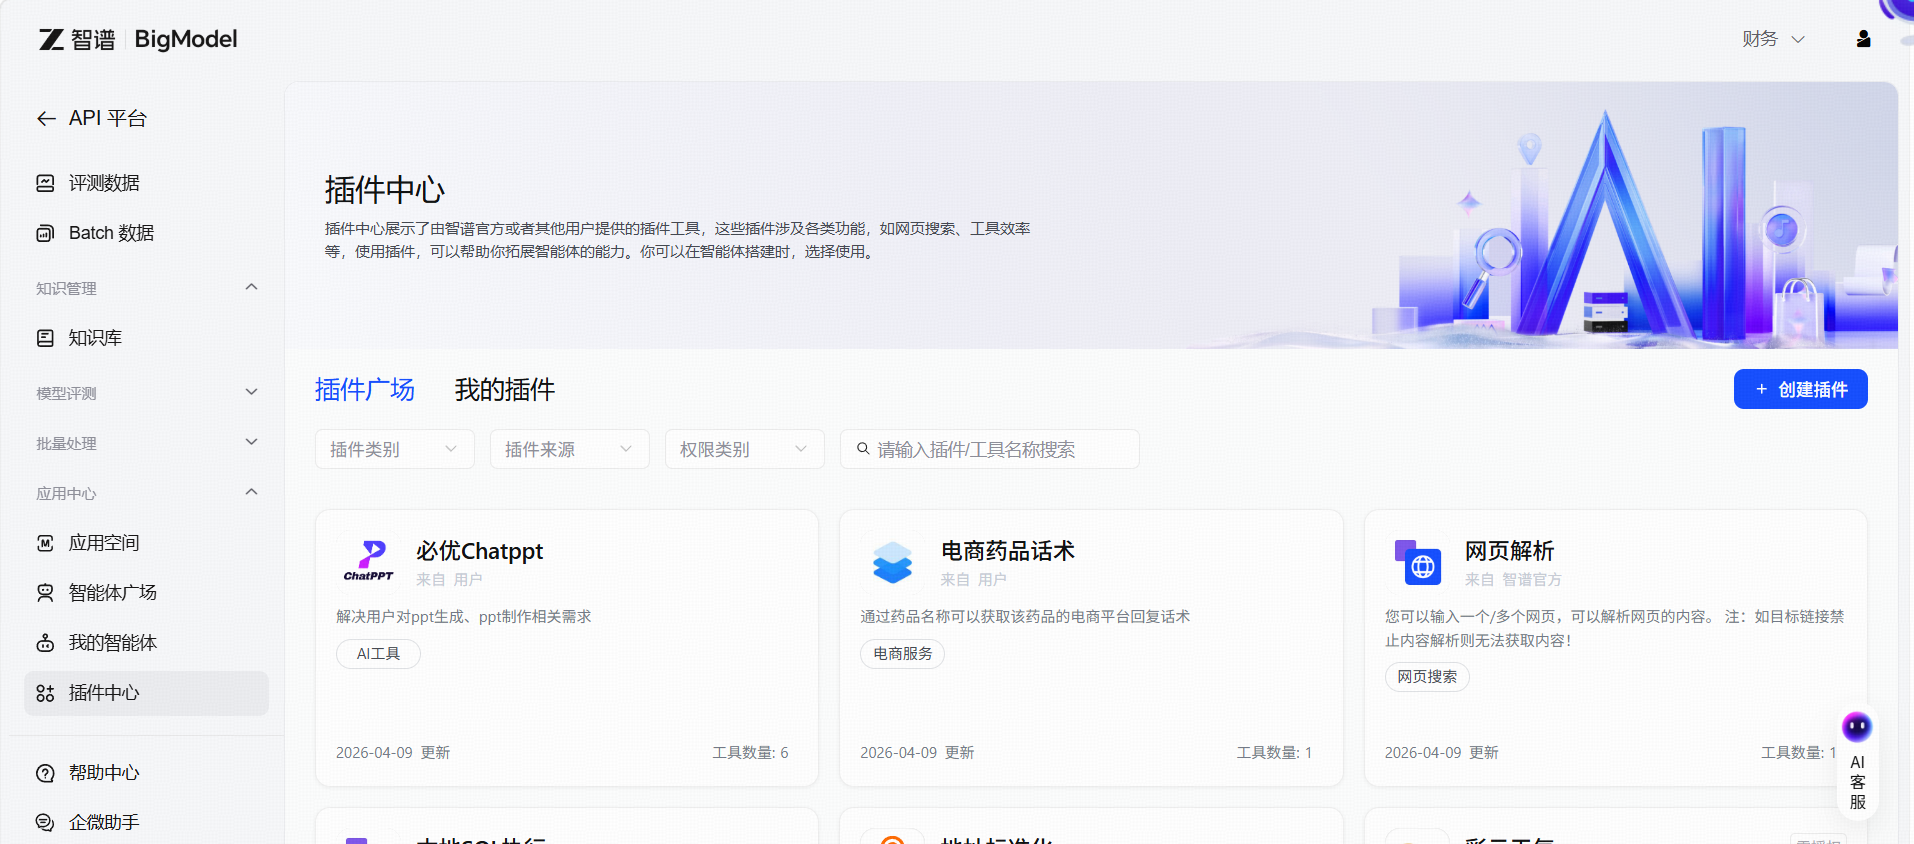Go back using API 平台 arrow
This screenshot has height=844, width=1914.
[x=46, y=119]
